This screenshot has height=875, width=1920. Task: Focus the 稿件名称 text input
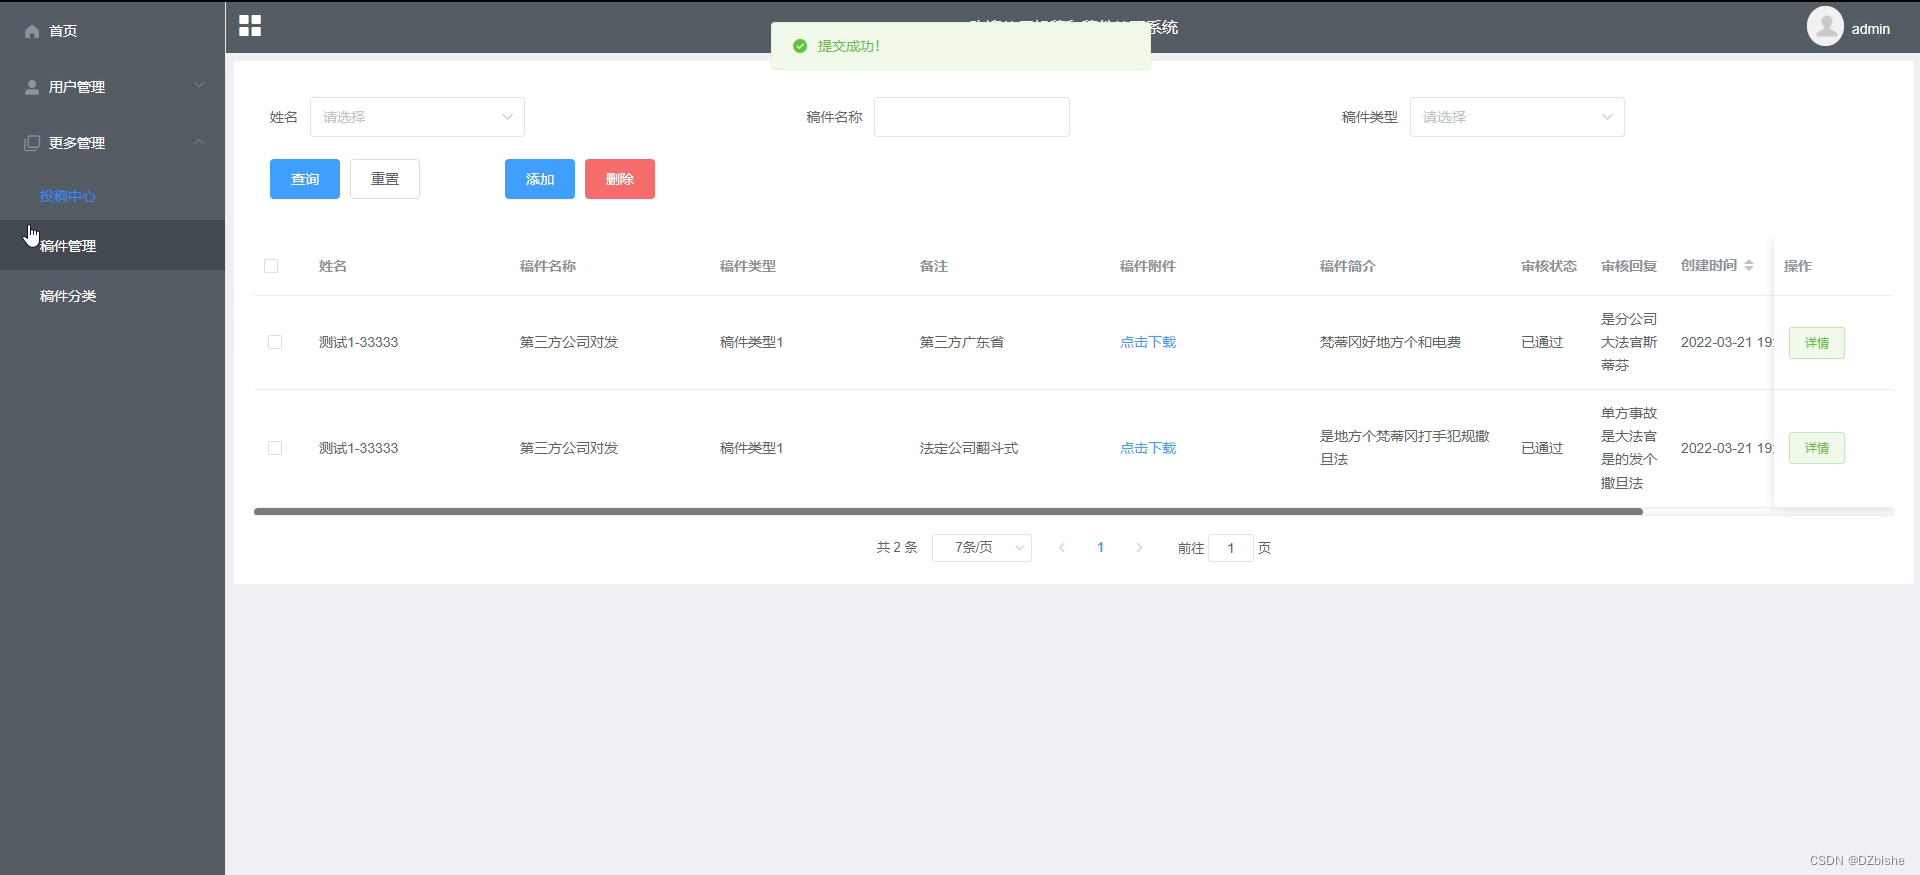point(972,117)
